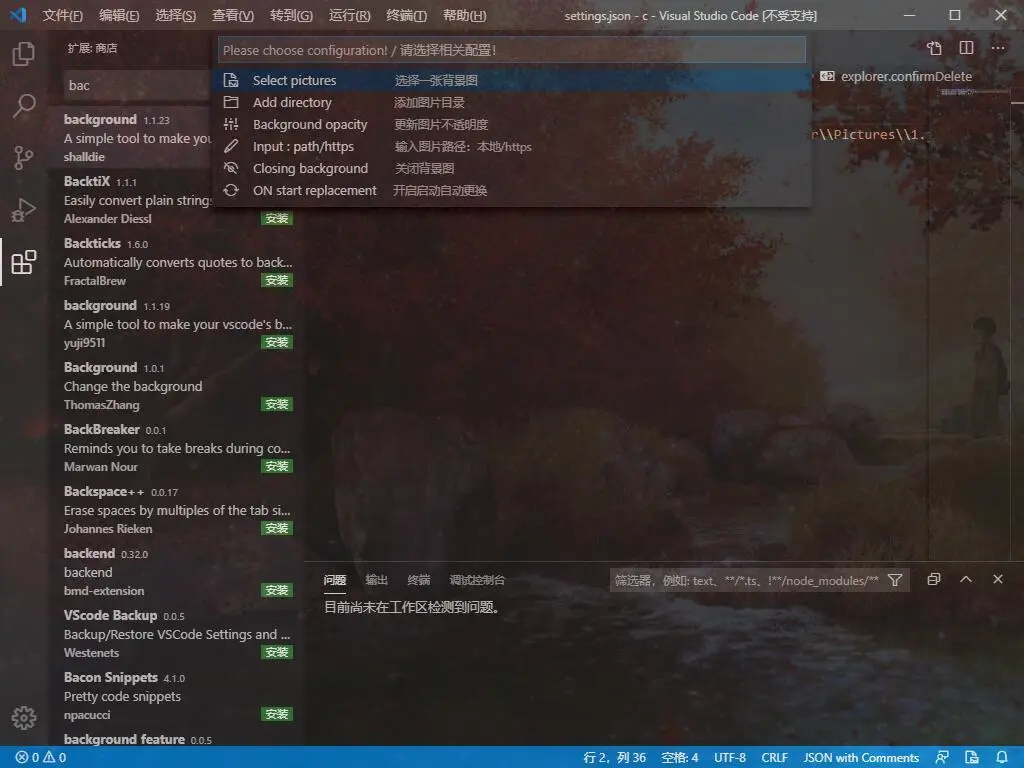The image size is (1024, 768).
Task: Choose Select pictures option
Action: coord(512,80)
